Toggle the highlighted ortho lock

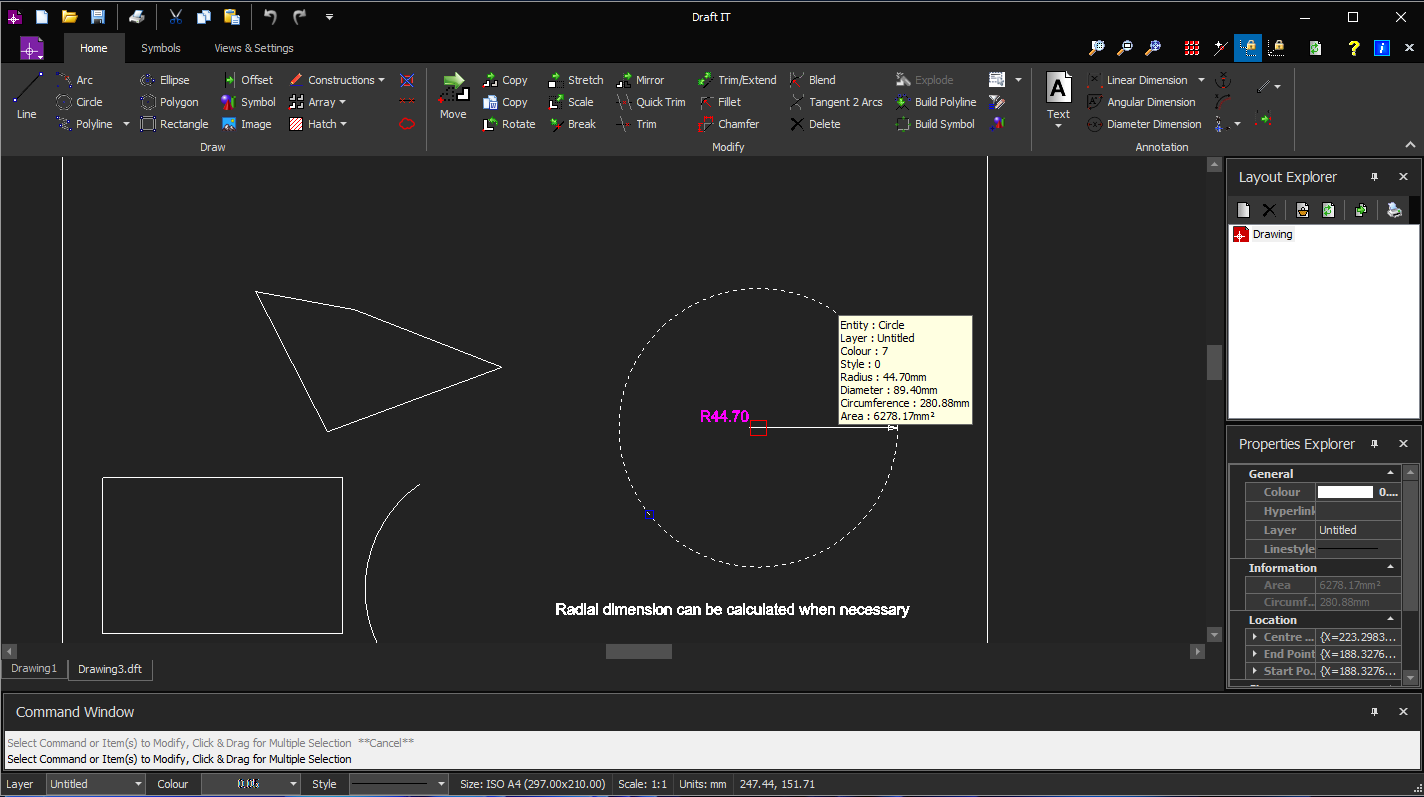1248,47
